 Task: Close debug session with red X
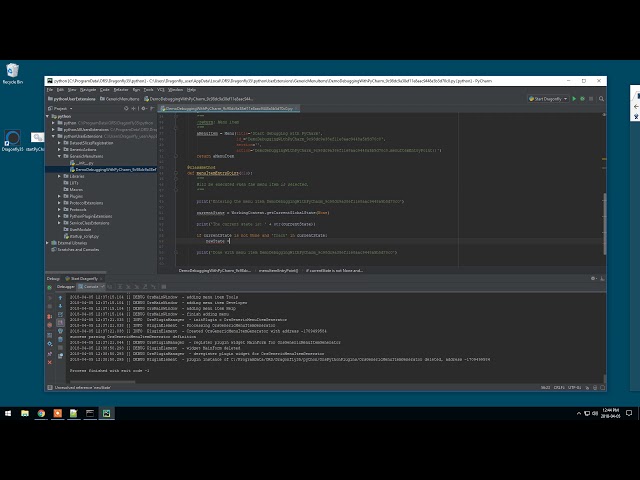pyautogui.click(x=49, y=362)
